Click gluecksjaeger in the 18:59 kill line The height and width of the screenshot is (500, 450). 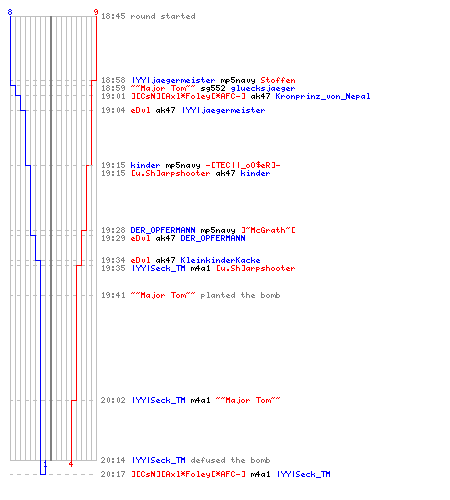click(263, 88)
